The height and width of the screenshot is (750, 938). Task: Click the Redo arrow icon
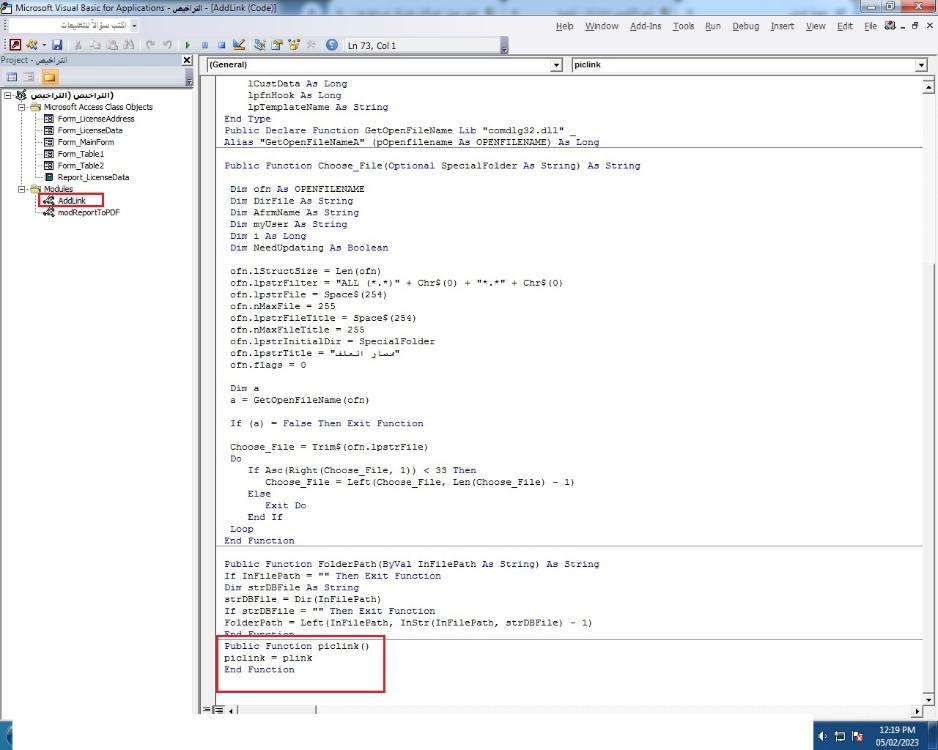167,45
